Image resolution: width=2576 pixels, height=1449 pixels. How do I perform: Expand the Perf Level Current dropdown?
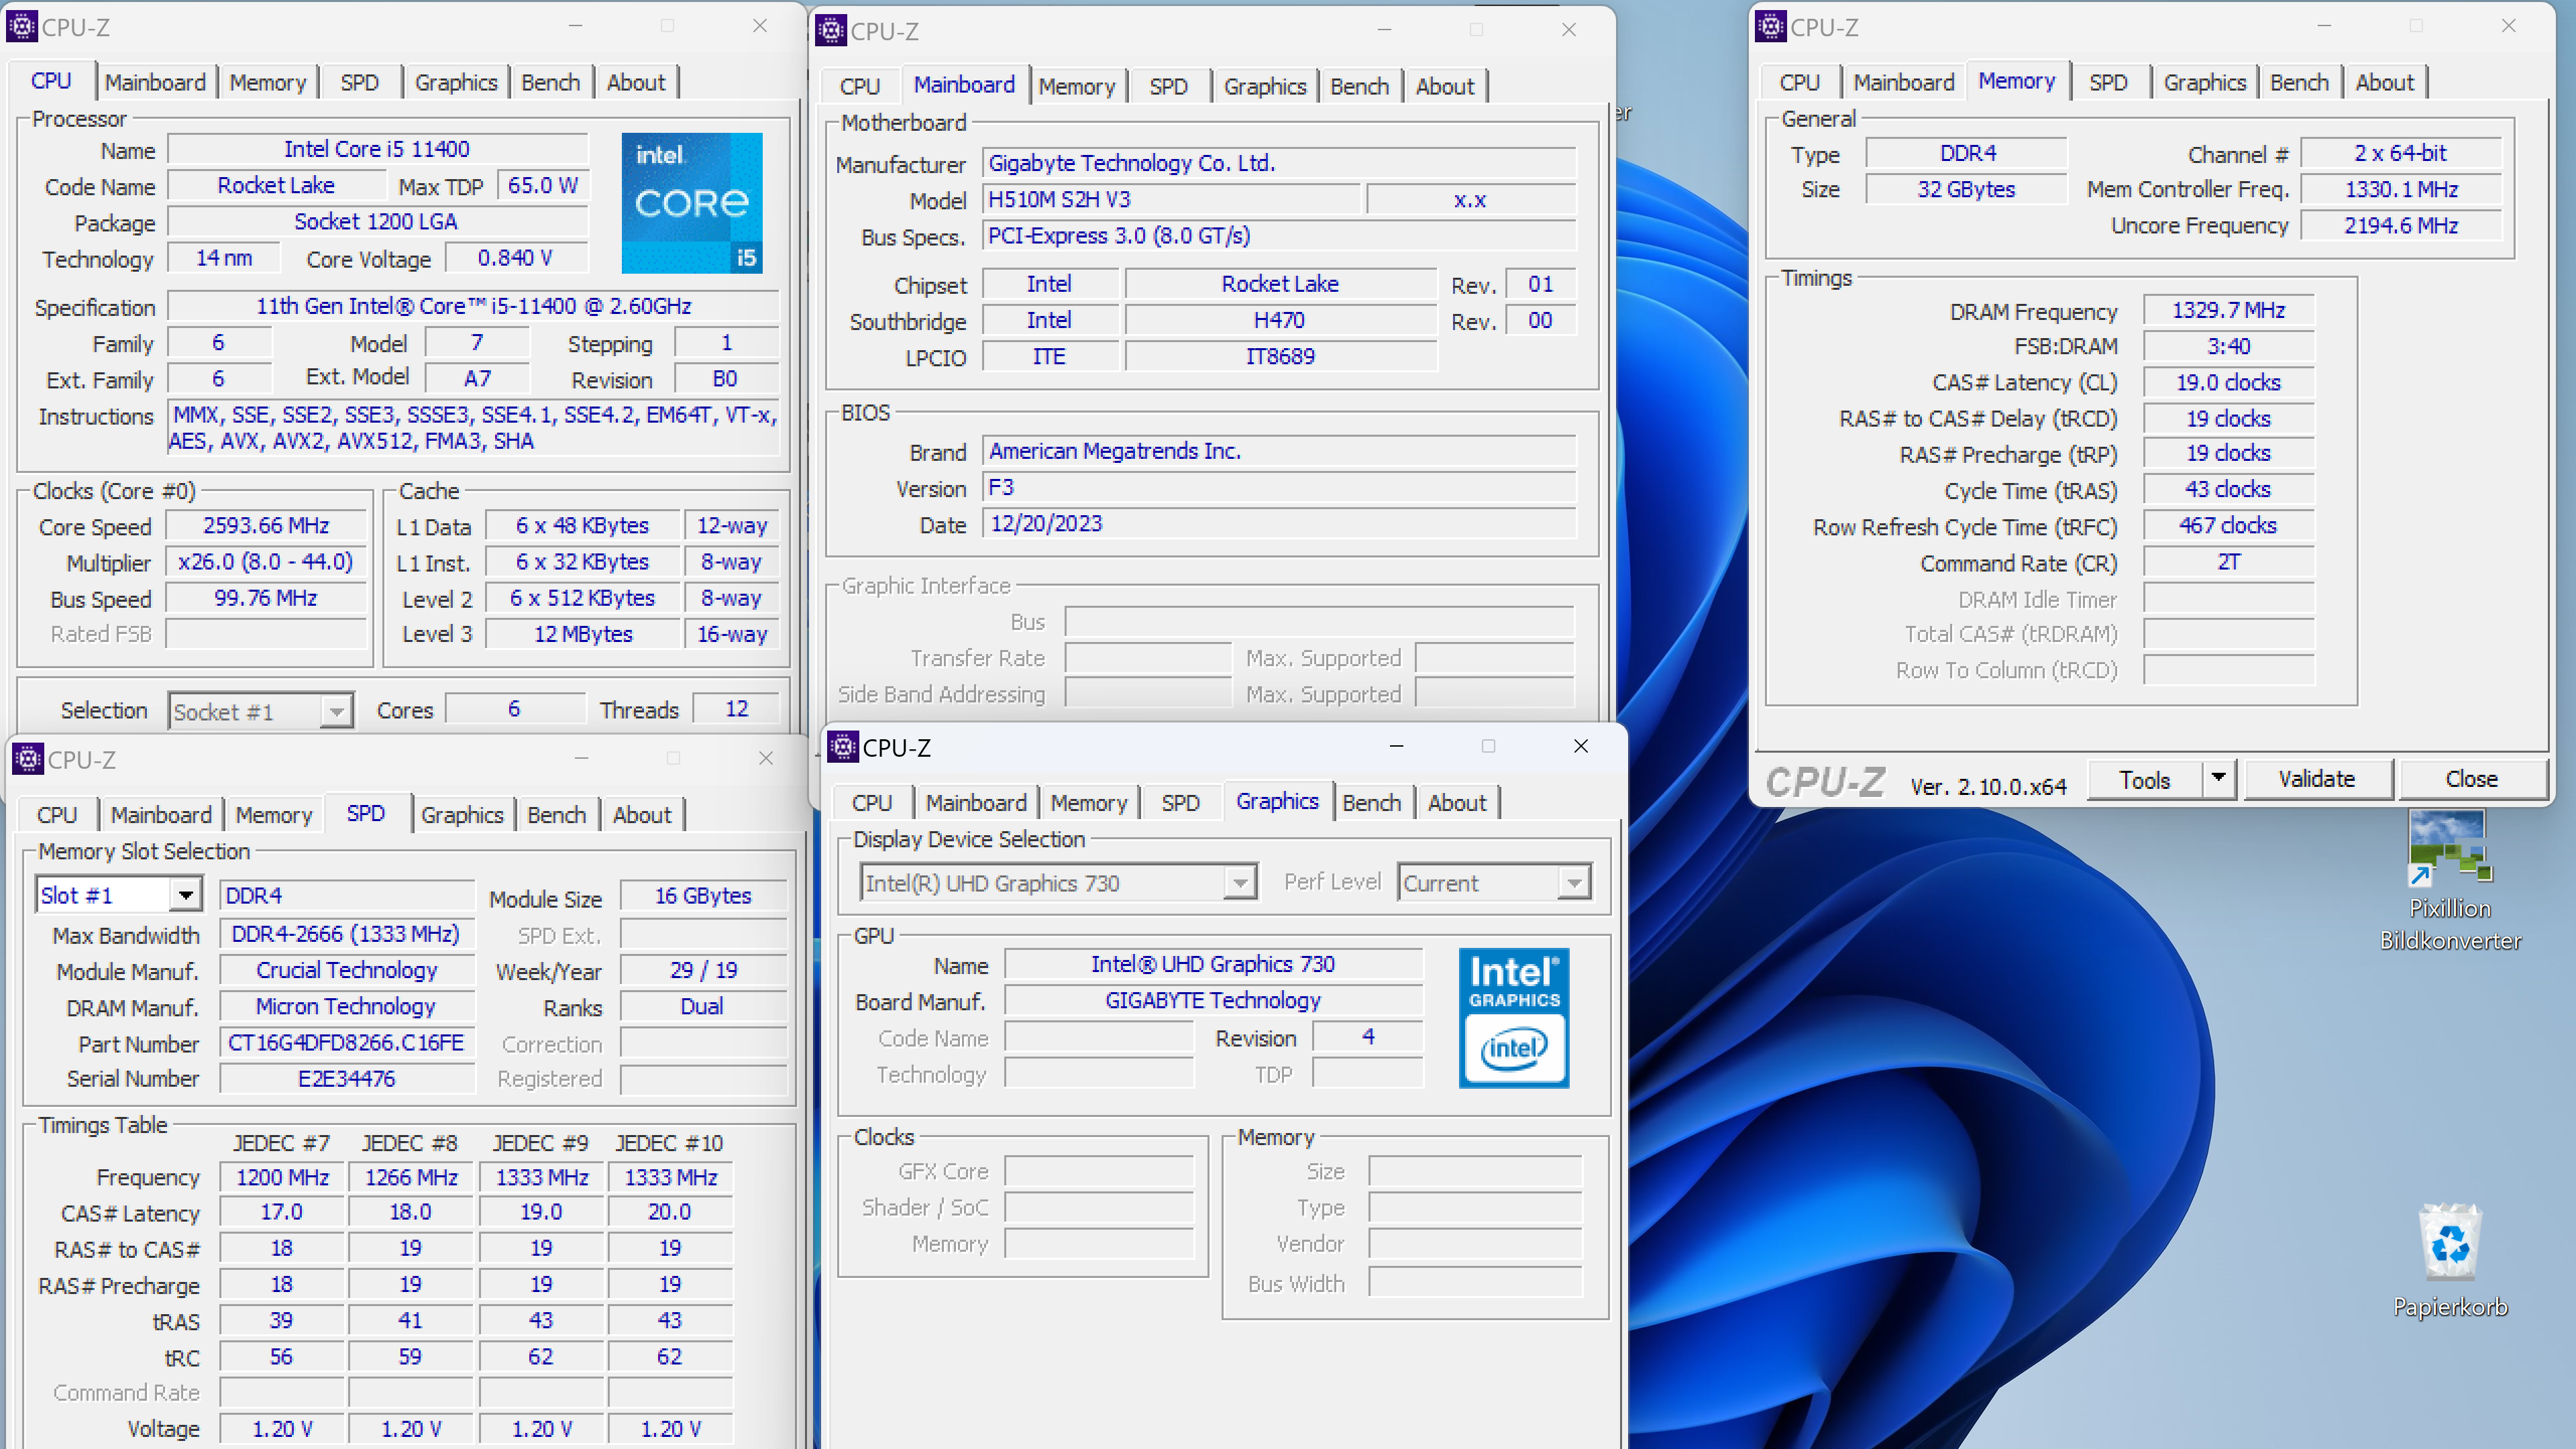coord(1574,883)
